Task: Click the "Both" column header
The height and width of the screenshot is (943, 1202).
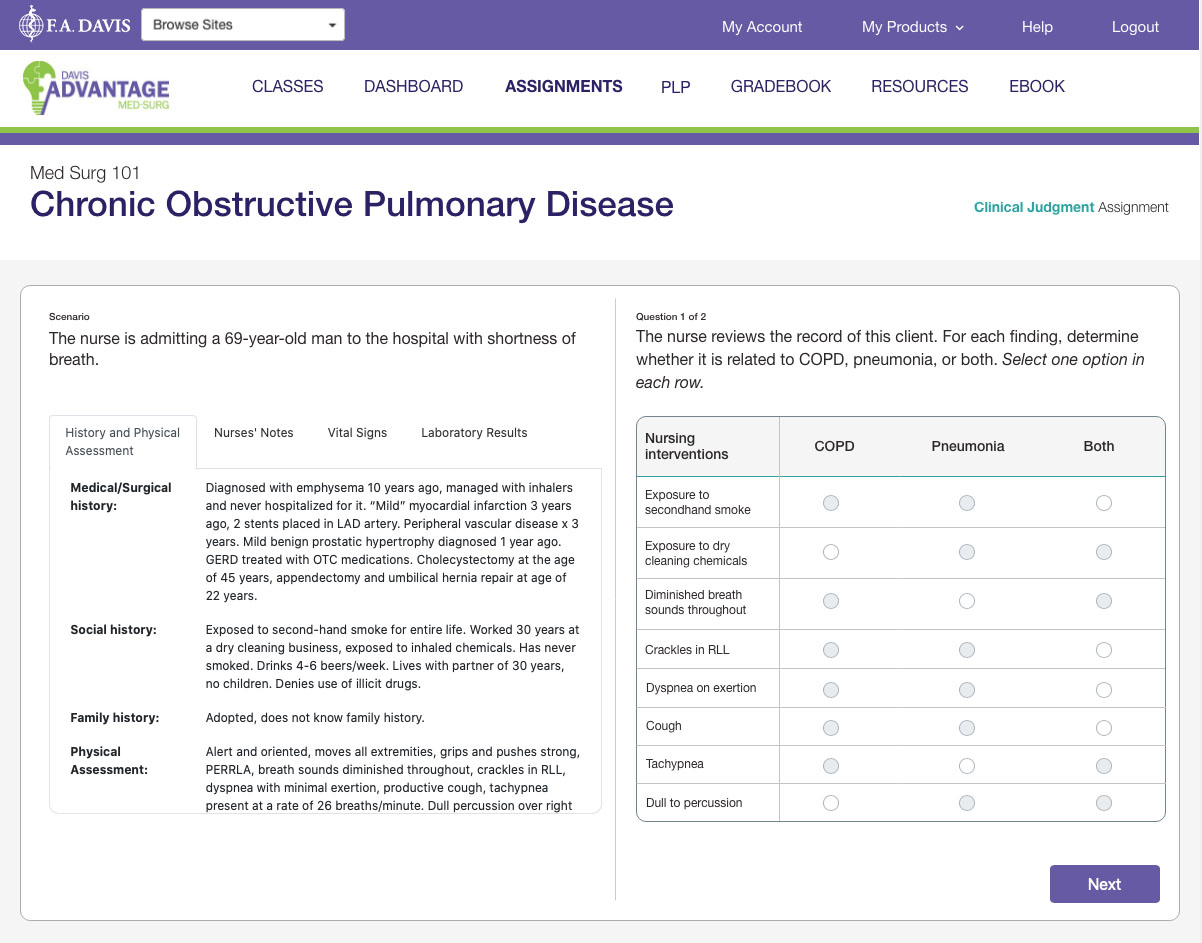Action: click(x=1099, y=446)
